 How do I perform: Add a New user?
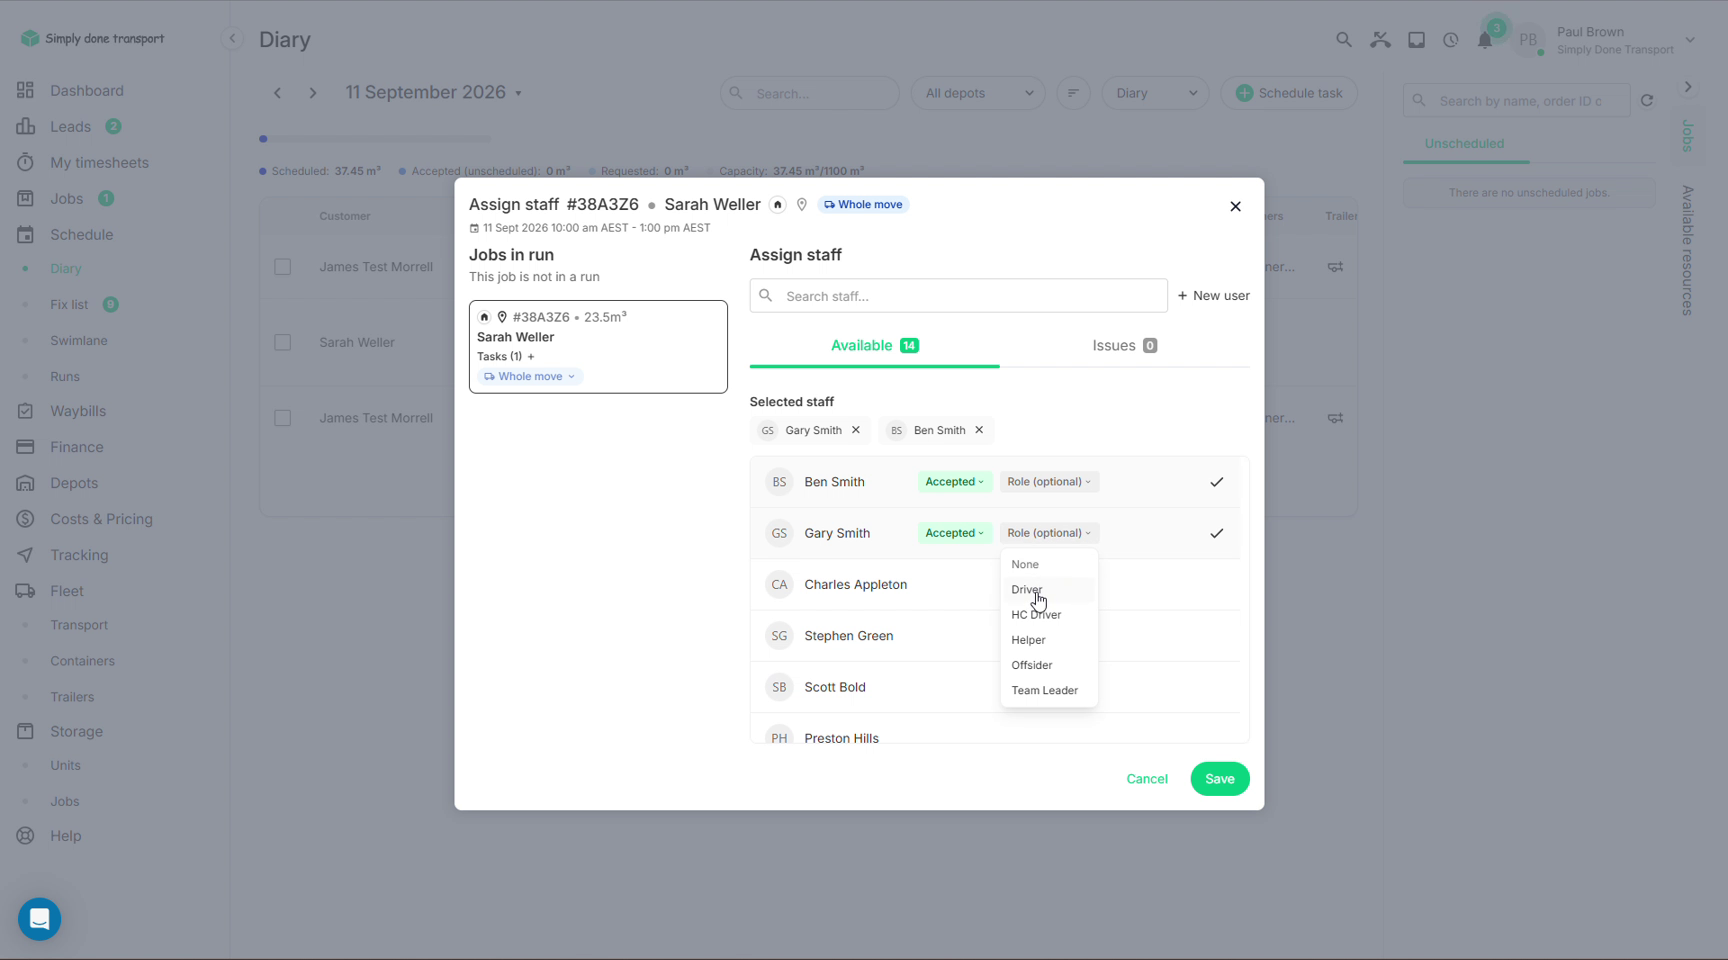pos(1213,296)
